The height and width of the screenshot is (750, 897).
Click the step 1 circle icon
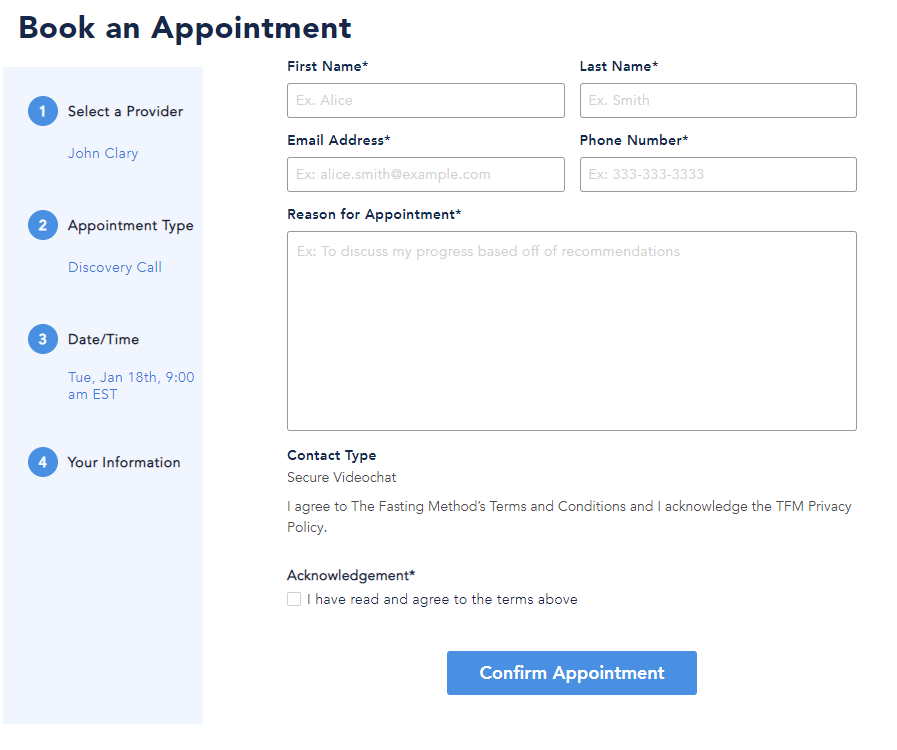pos(43,111)
